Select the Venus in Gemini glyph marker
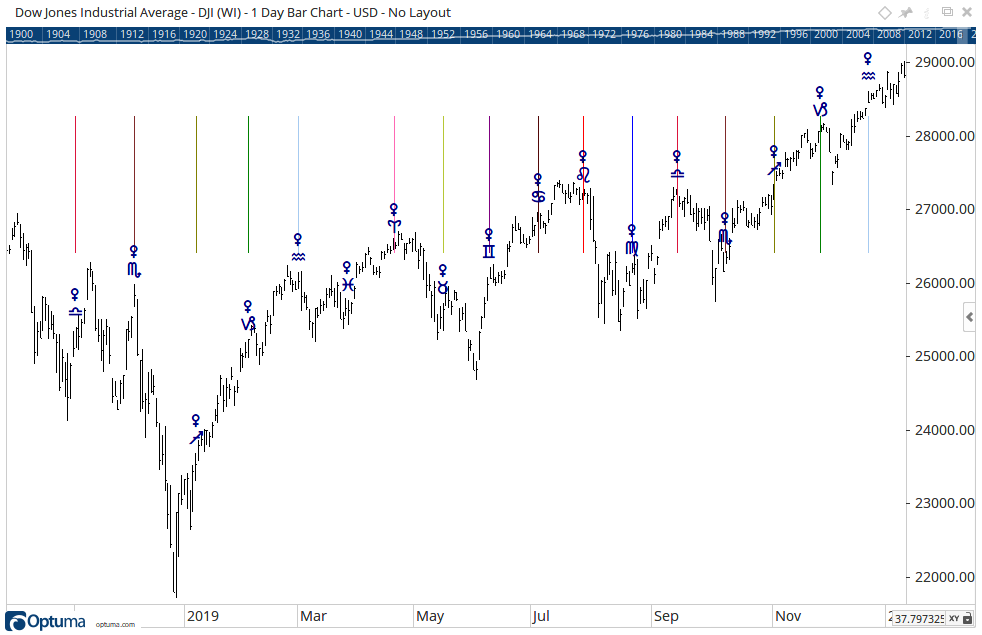982x635 pixels. (x=488, y=243)
